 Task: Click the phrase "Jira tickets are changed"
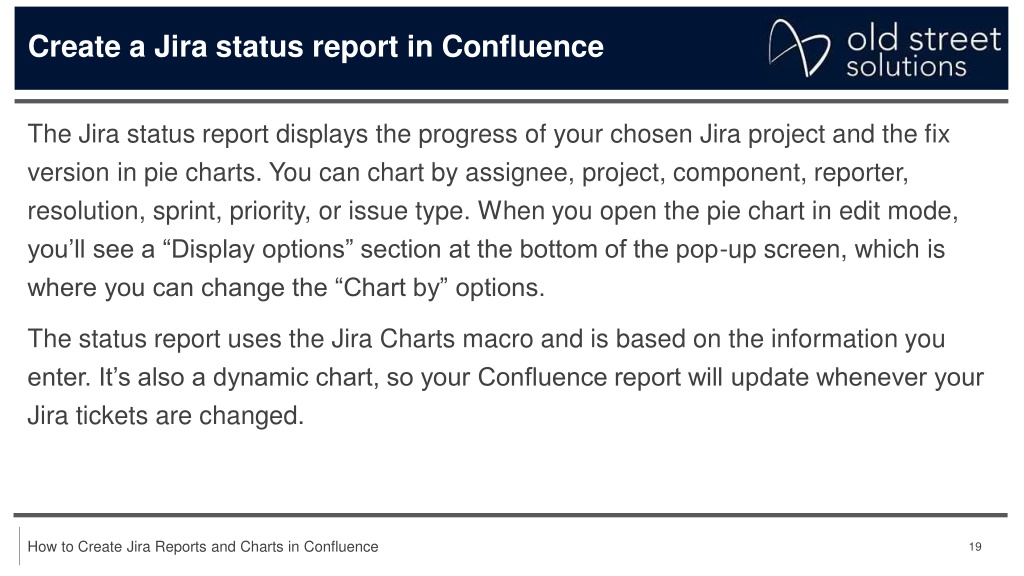tap(165, 416)
